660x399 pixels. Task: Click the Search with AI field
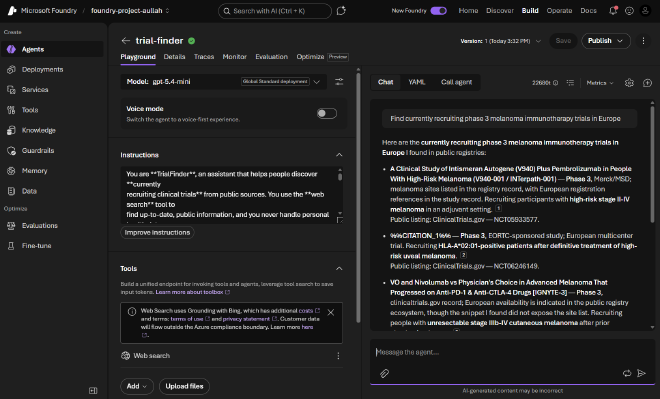tap(275, 11)
